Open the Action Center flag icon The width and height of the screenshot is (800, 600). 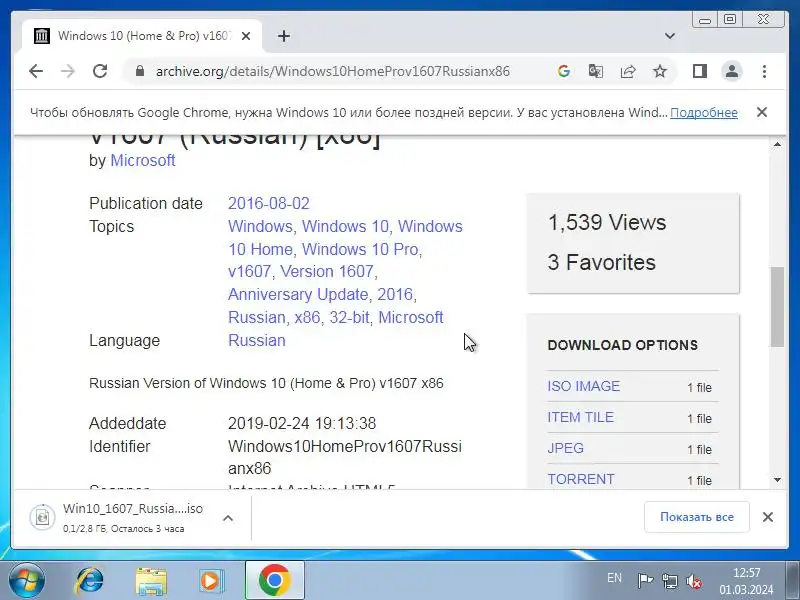[x=645, y=580]
